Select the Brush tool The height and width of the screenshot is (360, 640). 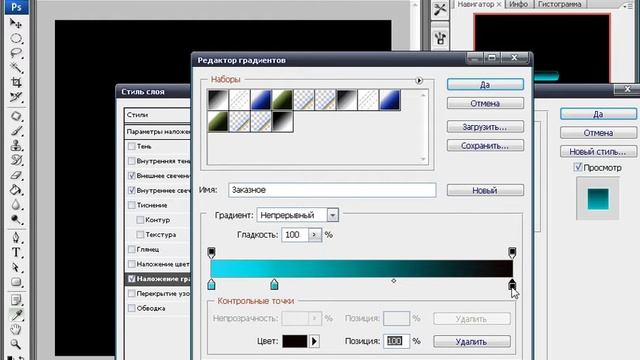click(16, 131)
